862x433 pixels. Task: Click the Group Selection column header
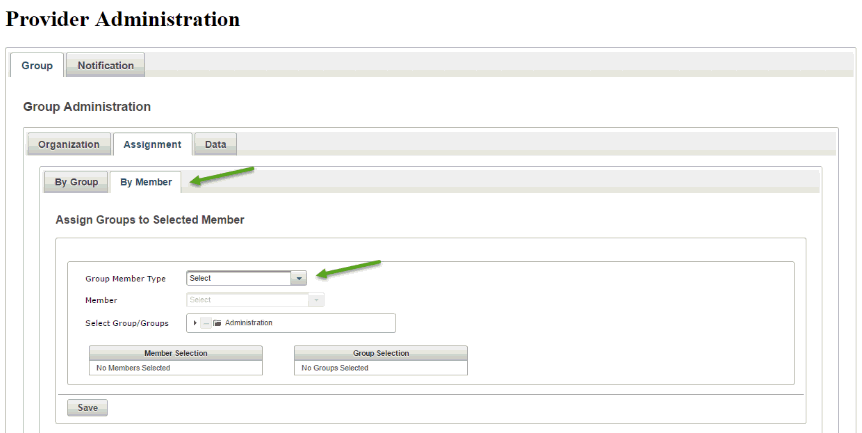click(381, 353)
